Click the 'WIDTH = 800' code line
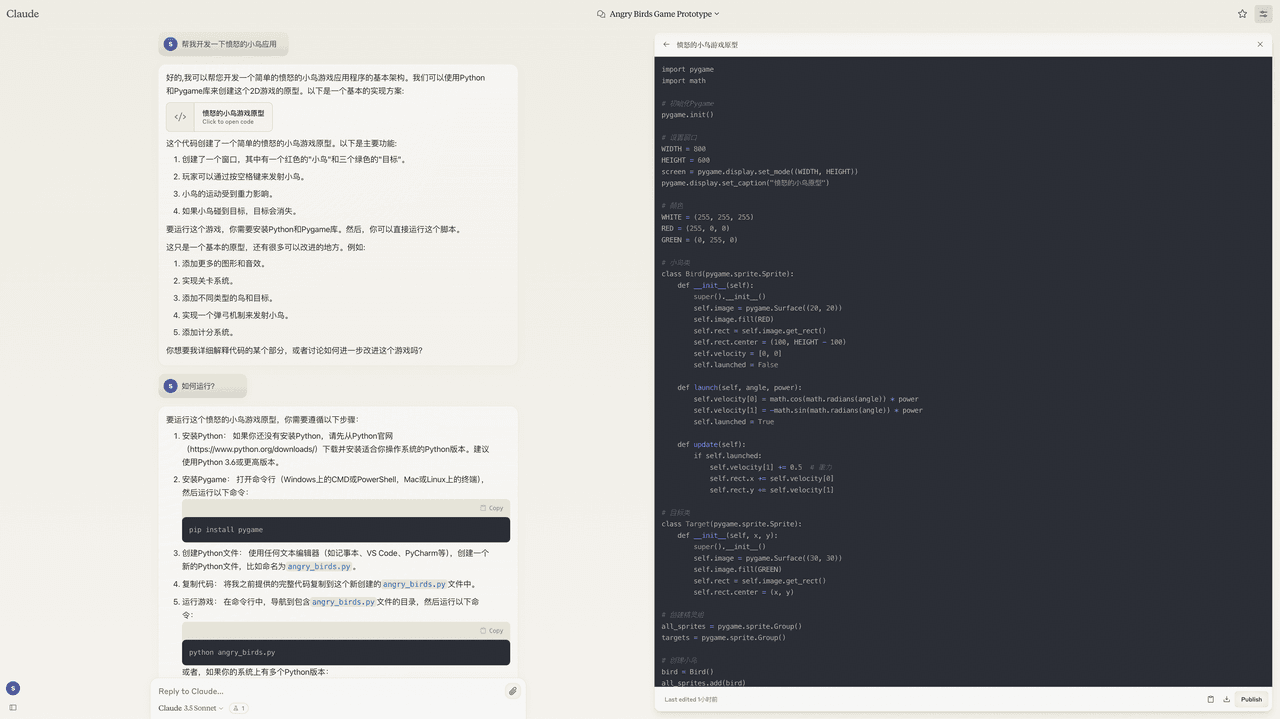Image resolution: width=1280 pixels, height=719 pixels. click(683, 149)
